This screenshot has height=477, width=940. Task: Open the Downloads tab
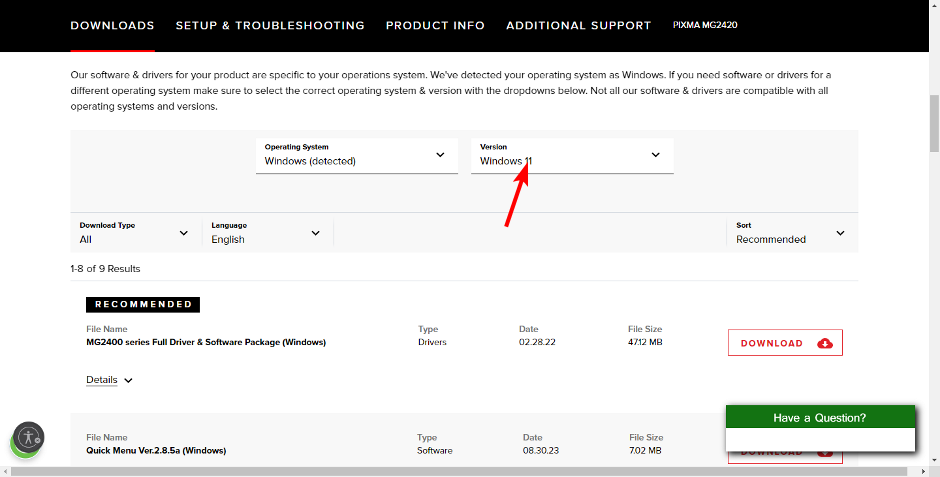pos(112,26)
